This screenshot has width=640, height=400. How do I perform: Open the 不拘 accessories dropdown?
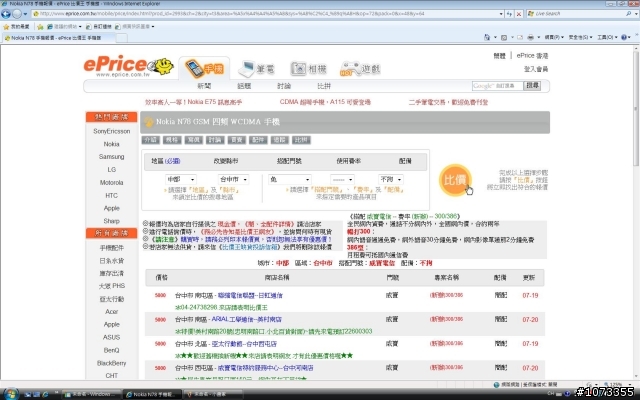coord(391,179)
